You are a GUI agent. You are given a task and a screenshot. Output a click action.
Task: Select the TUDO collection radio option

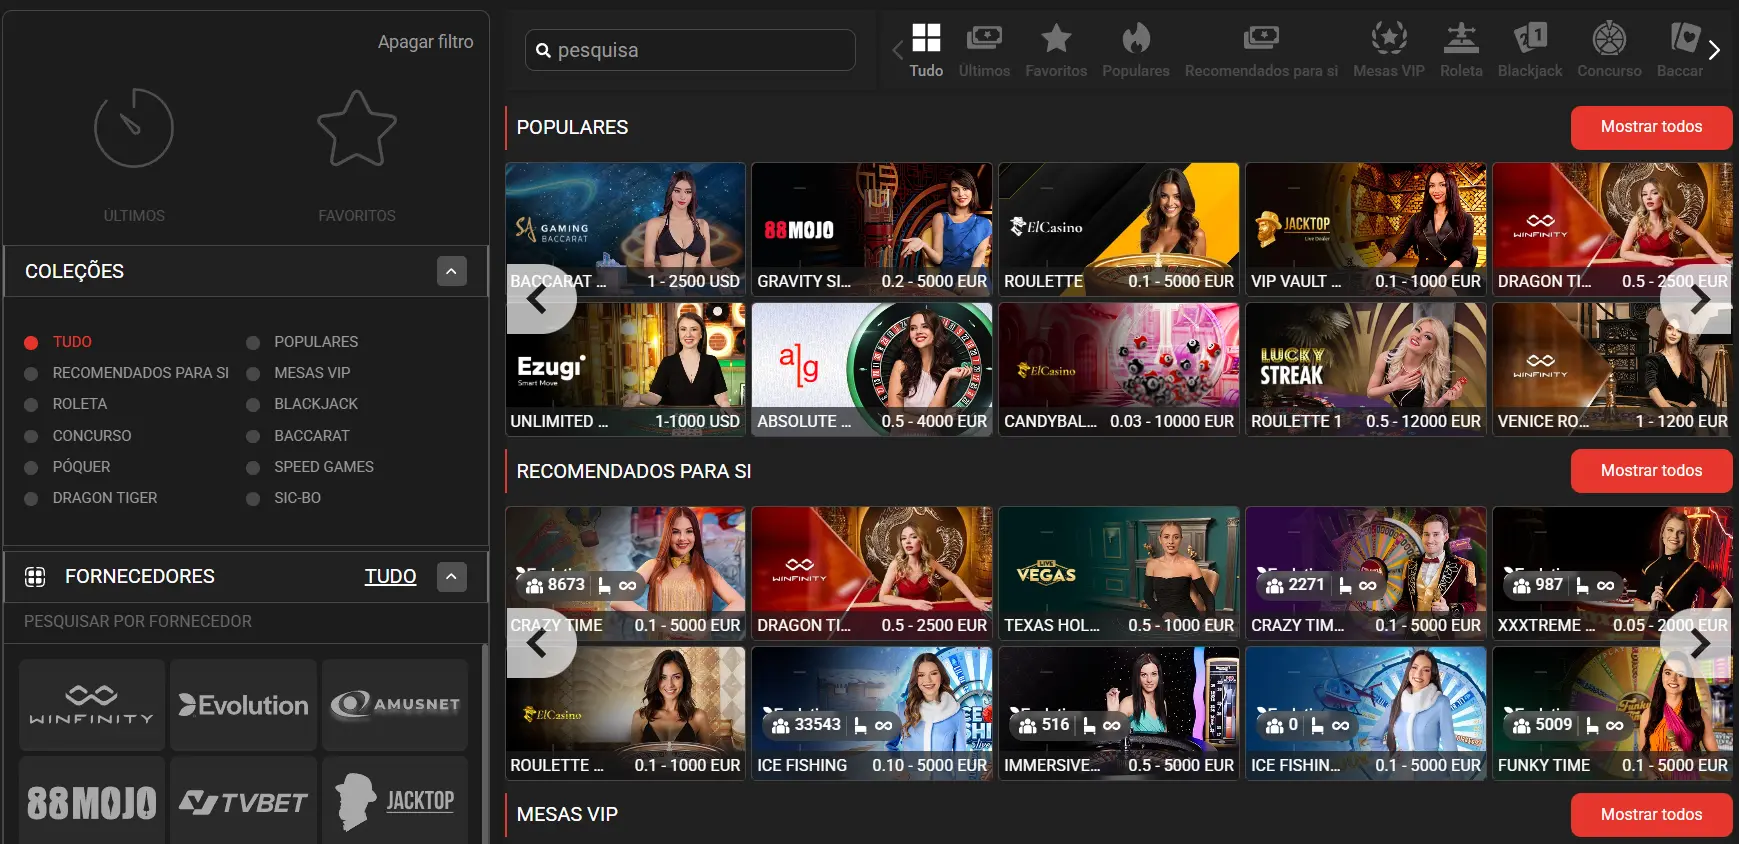31,342
